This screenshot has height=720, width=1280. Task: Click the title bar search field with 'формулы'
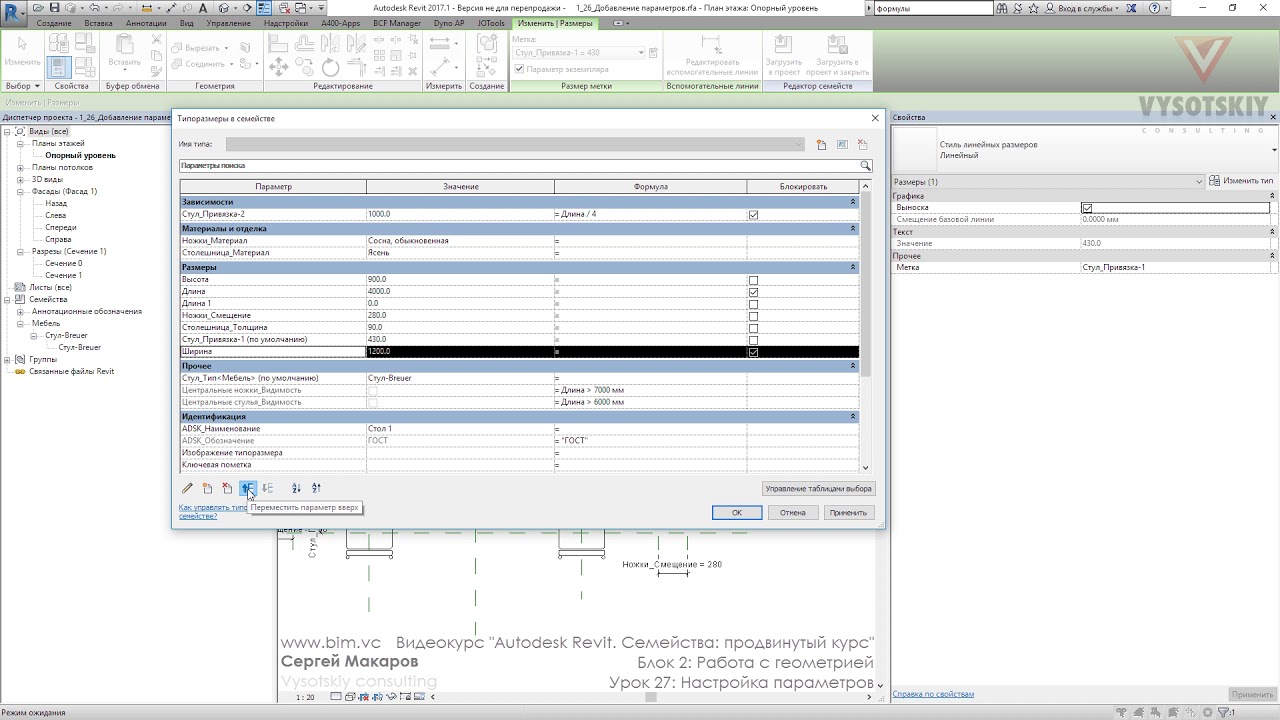tap(933, 8)
